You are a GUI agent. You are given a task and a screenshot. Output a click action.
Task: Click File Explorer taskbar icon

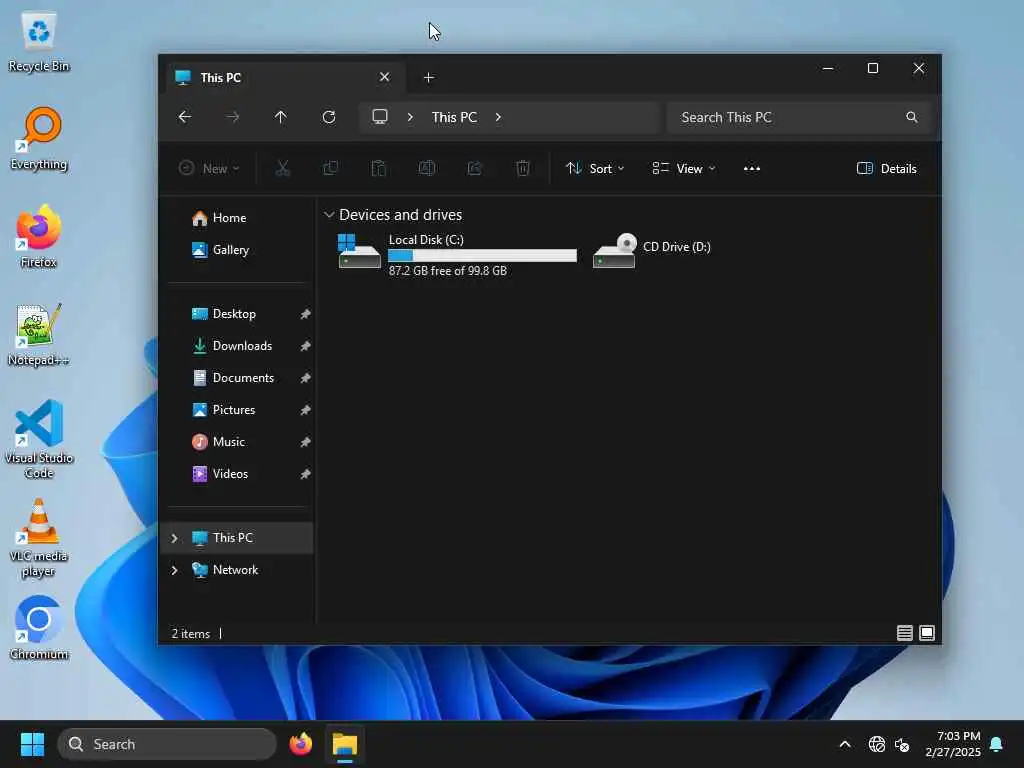345,744
